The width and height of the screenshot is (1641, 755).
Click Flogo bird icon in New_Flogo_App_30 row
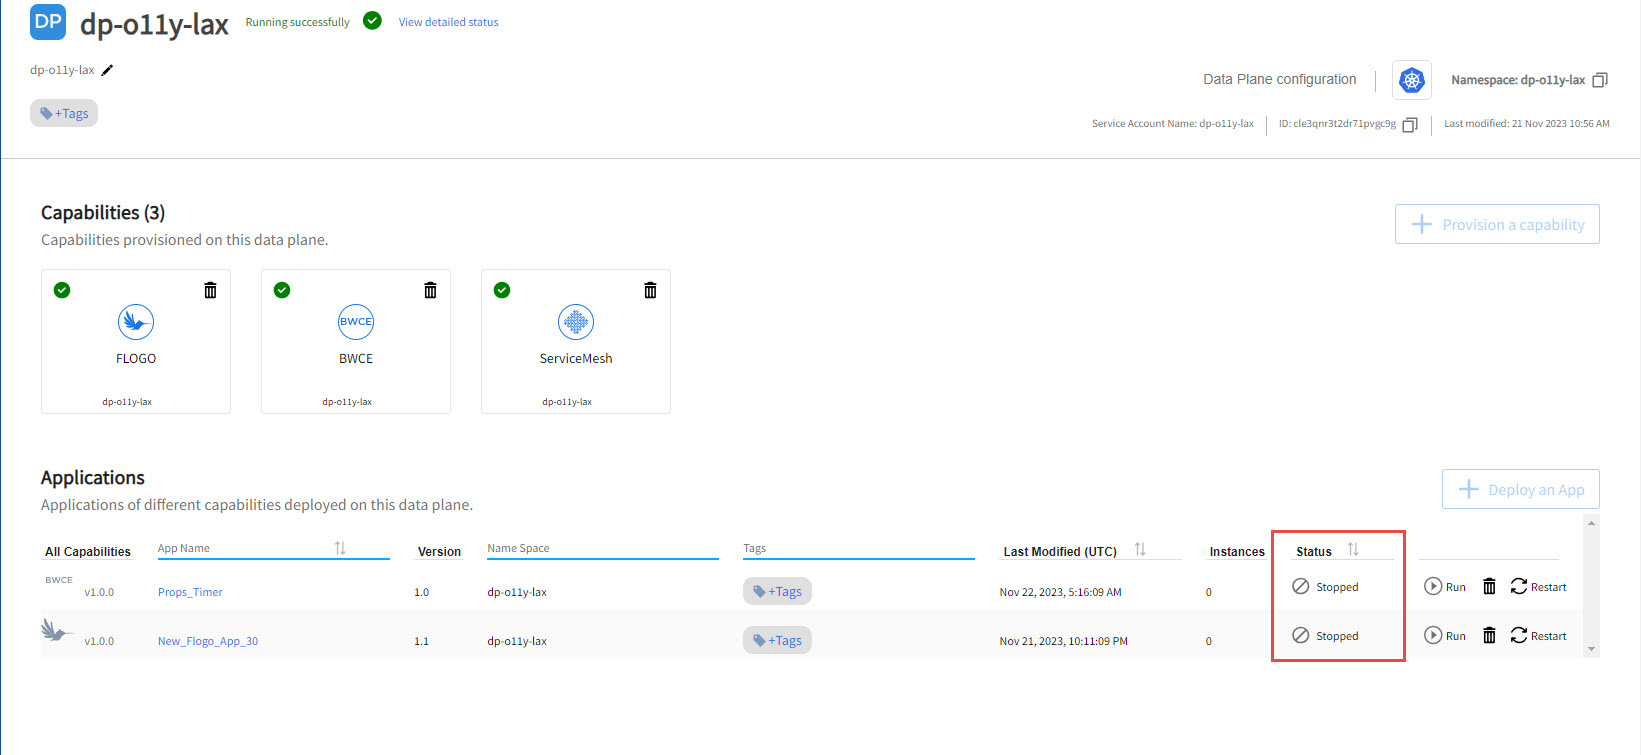57,631
